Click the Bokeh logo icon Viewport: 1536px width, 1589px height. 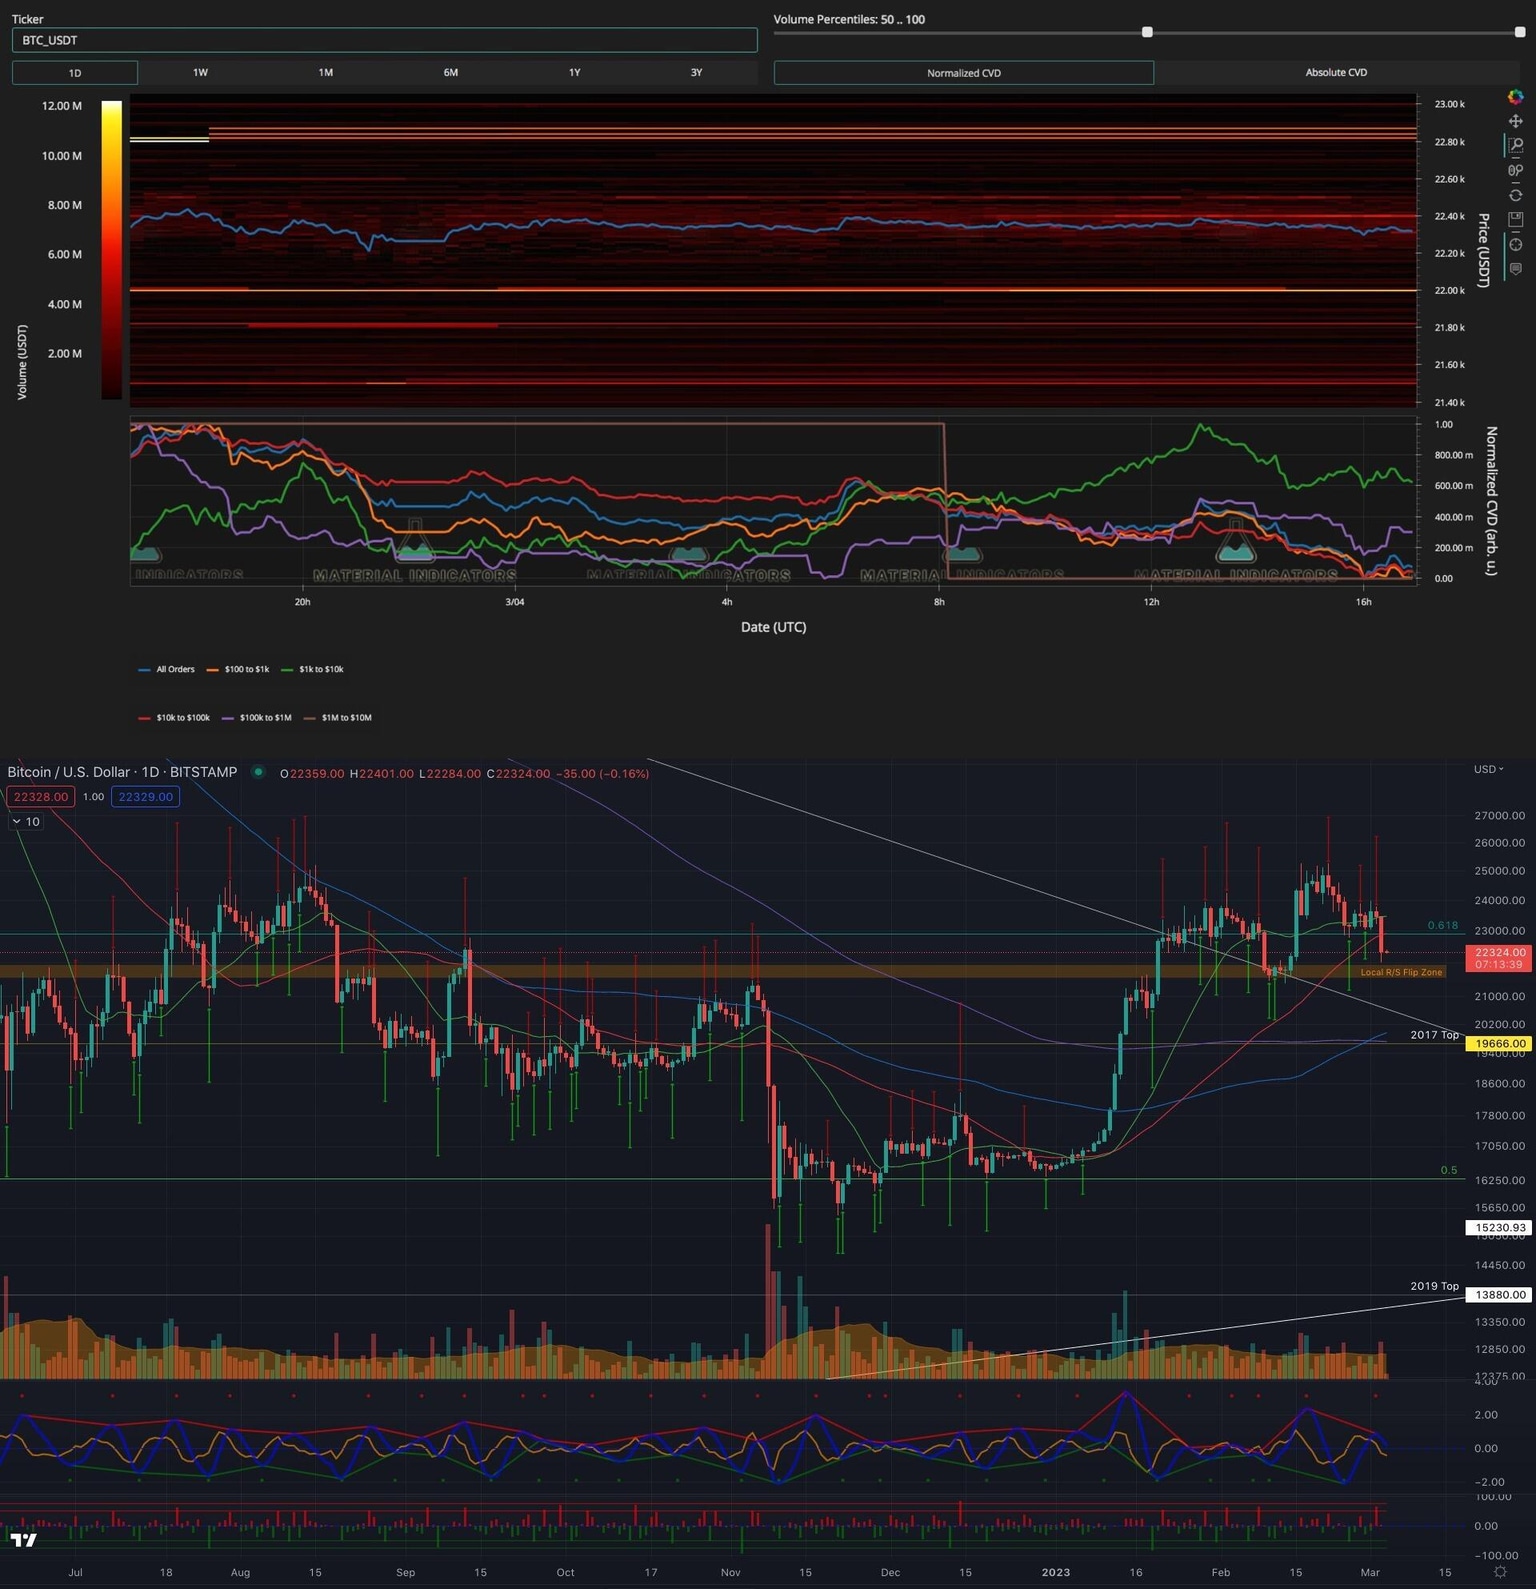click(x=1515, y=97)
